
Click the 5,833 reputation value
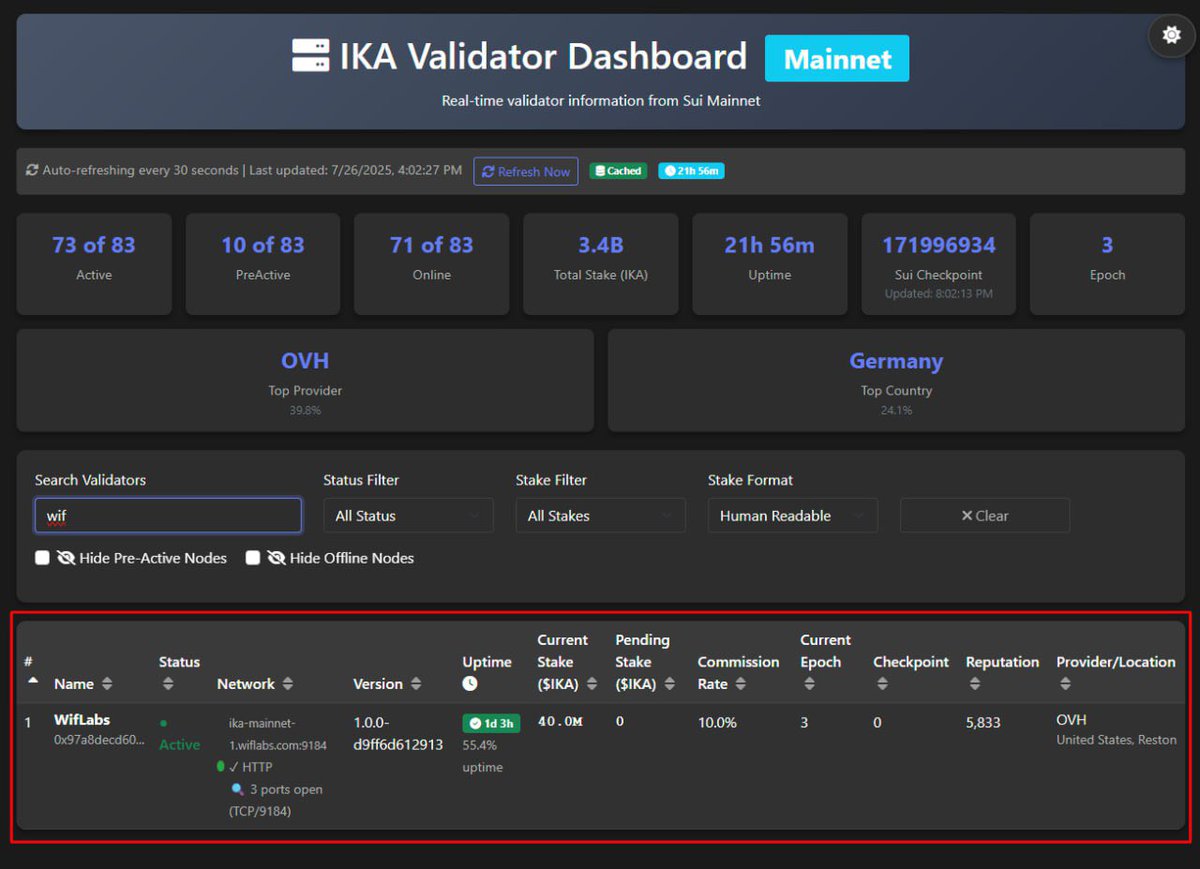983,722
